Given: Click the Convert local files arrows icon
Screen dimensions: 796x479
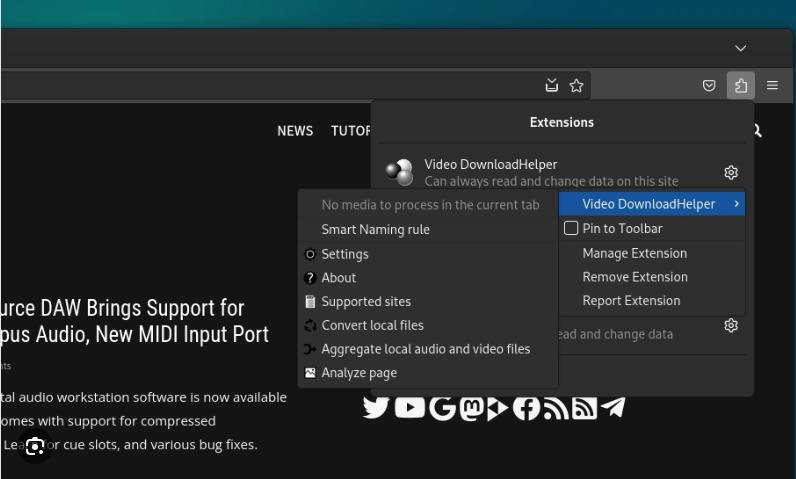Looking at the screenshot, I should point(310,325).
